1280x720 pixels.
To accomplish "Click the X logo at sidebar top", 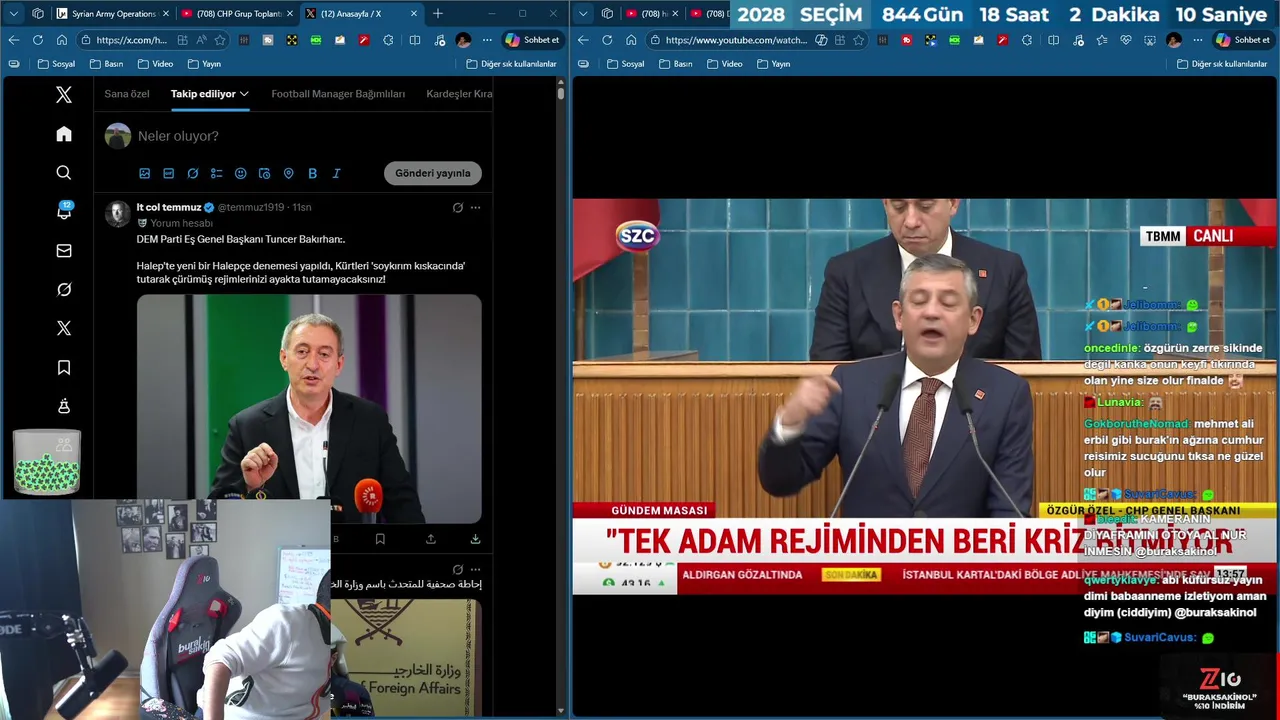I will point(64,95).
